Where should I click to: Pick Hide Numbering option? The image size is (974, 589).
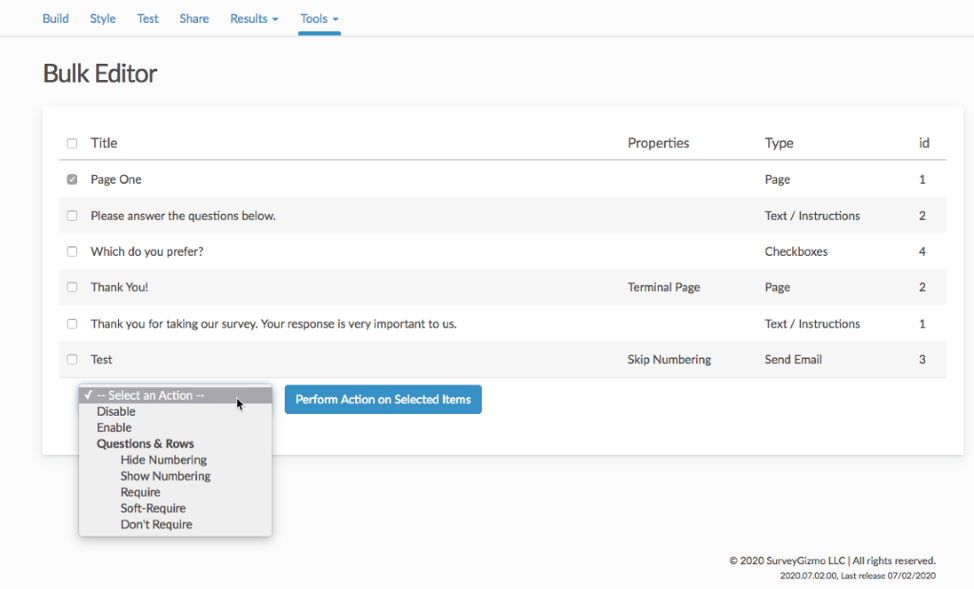[x=163, y=460]
